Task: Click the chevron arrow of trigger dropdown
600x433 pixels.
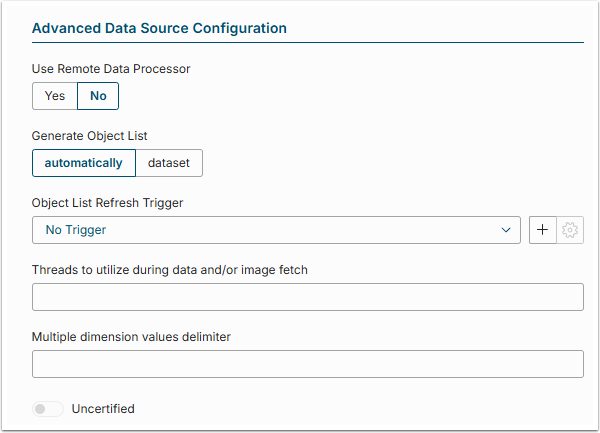Action: (505, 230)
